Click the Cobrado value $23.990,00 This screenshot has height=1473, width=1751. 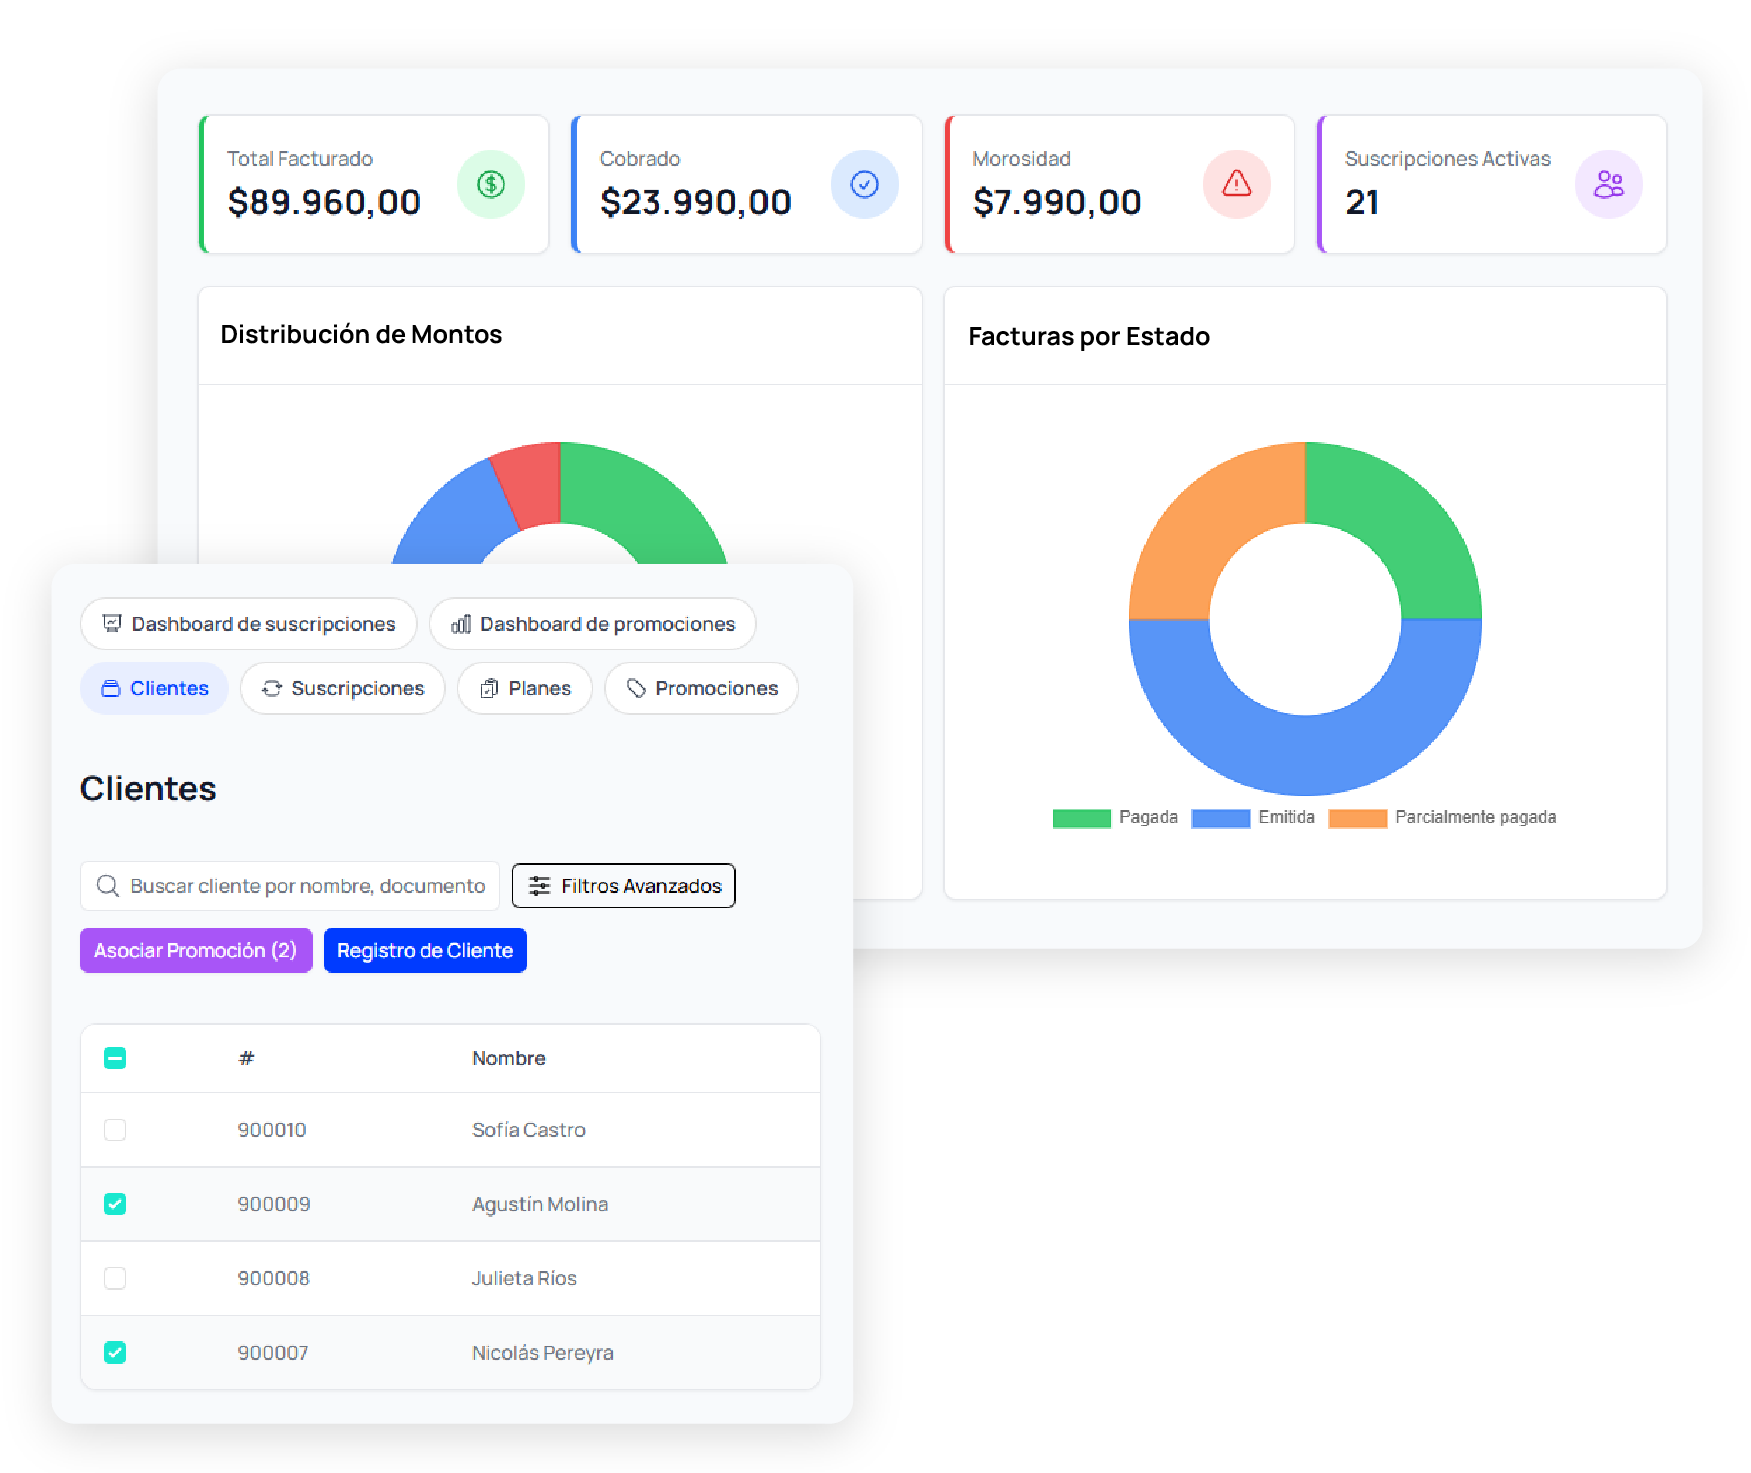[x=696, y=202]
